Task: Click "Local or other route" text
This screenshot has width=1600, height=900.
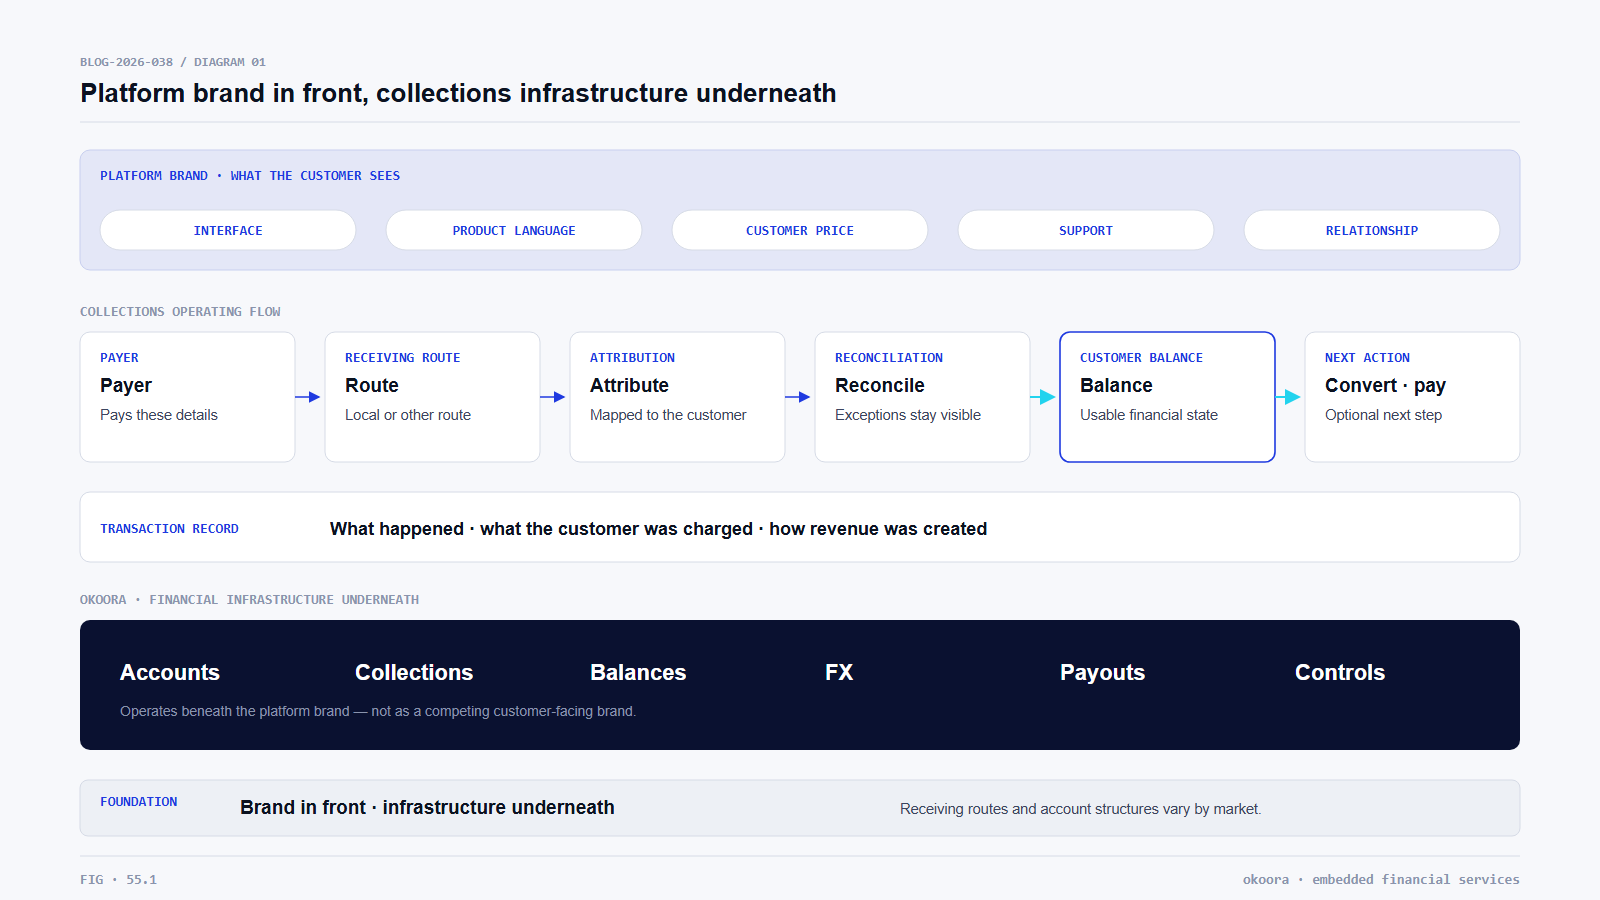Action: [408, 415]
